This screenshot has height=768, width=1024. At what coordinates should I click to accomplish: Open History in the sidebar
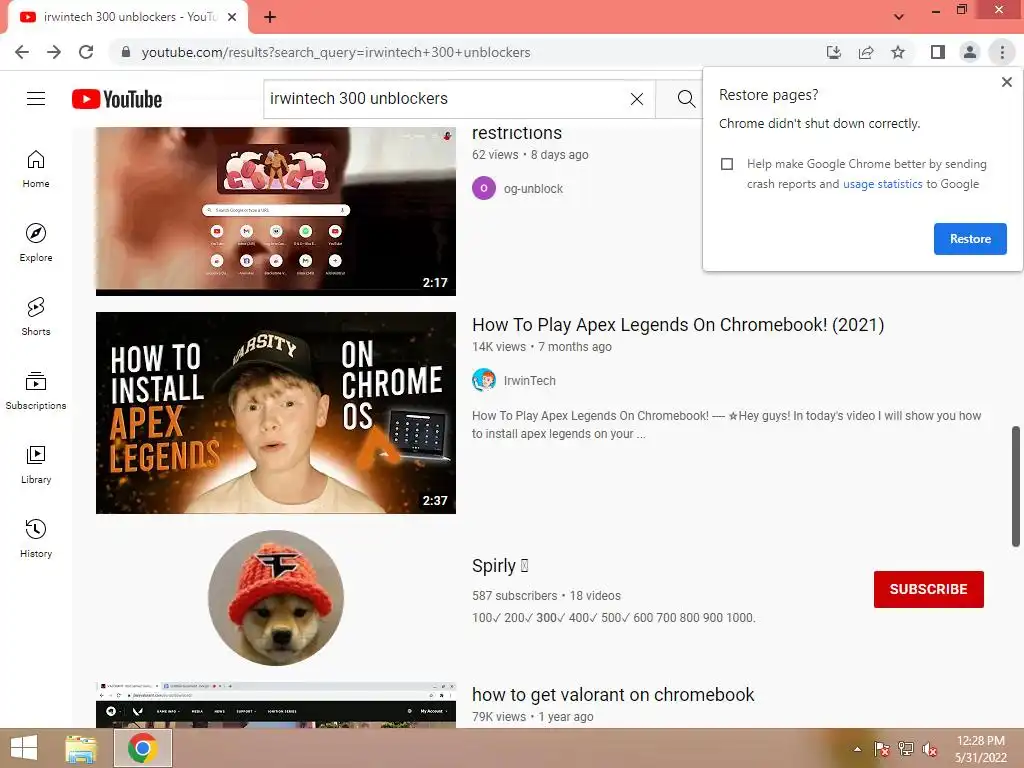click(36, 537)
